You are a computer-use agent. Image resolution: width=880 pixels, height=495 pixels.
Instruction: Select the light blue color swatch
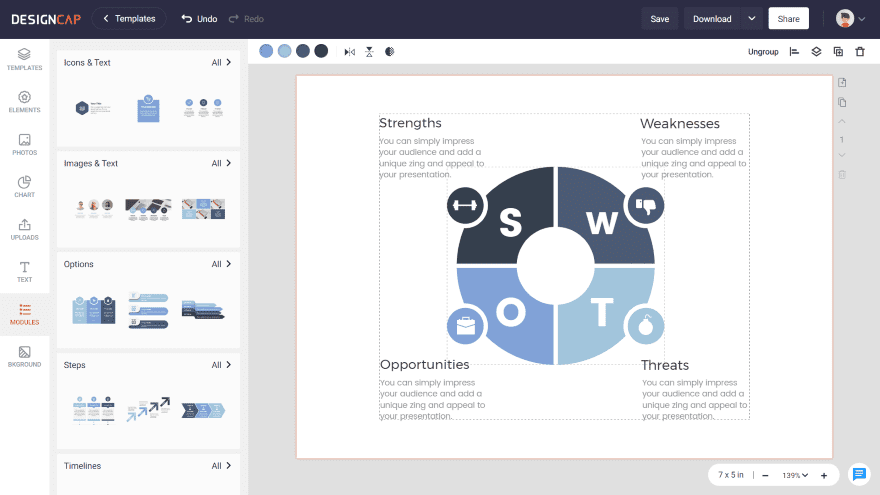[285, 51]
